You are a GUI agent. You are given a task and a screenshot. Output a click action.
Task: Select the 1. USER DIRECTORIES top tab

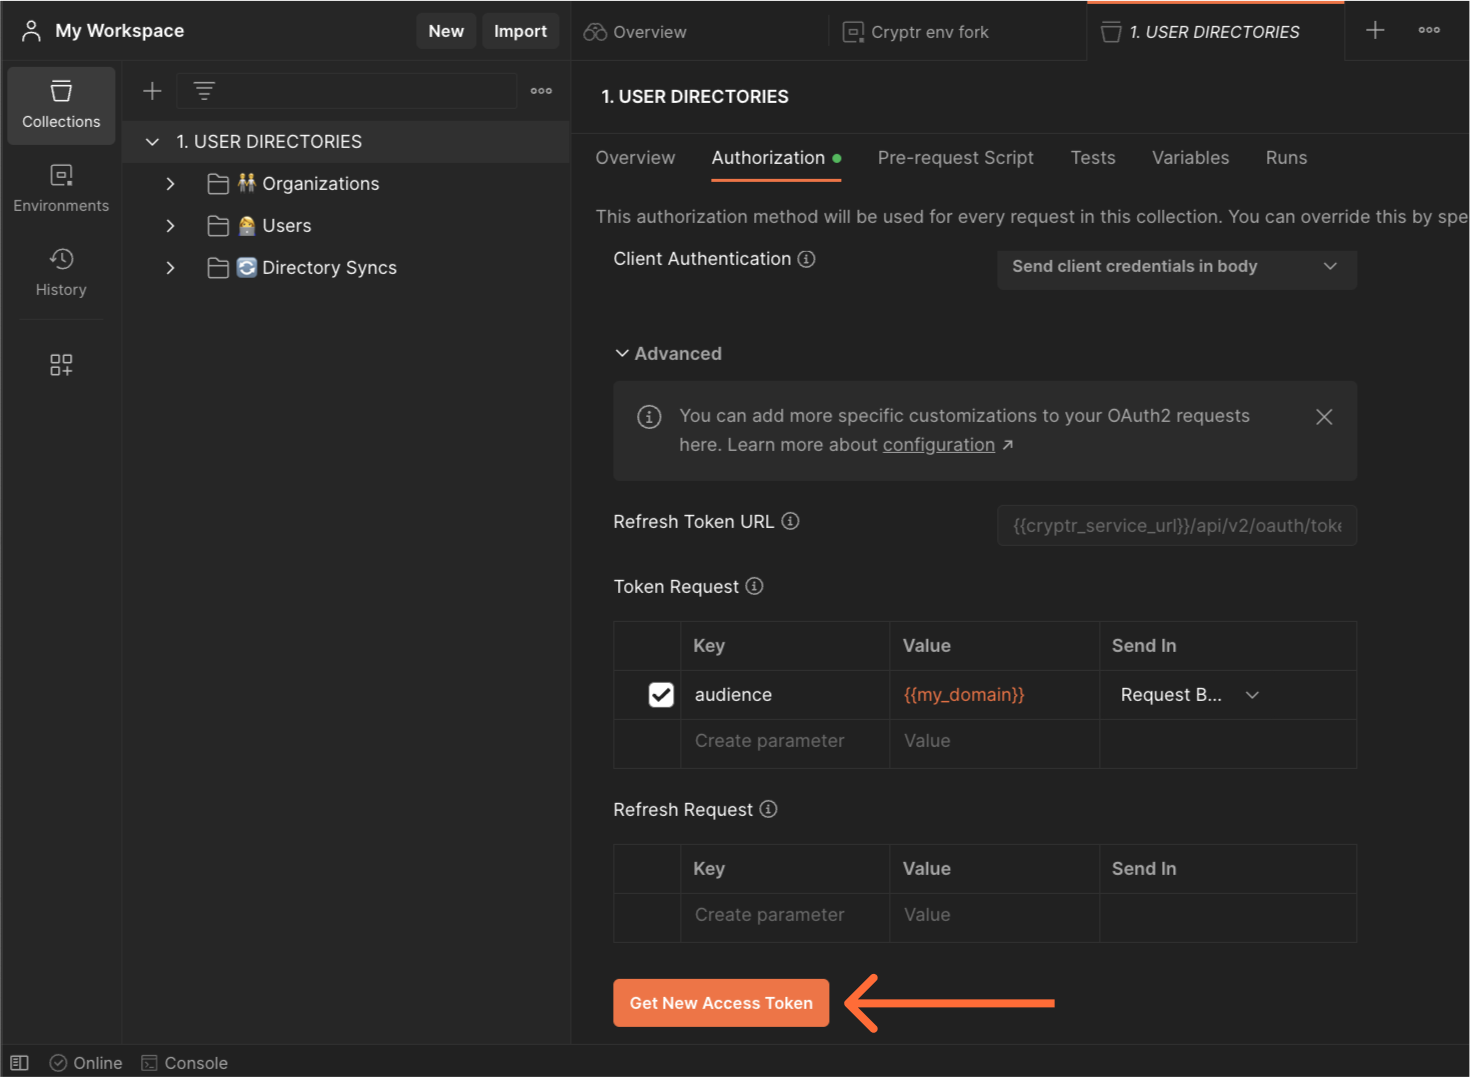click(1215, 32)
